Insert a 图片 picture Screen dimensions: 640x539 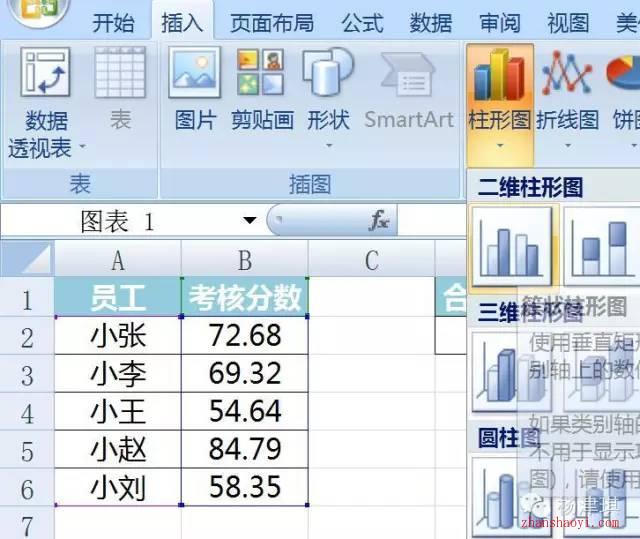(195, 87)
